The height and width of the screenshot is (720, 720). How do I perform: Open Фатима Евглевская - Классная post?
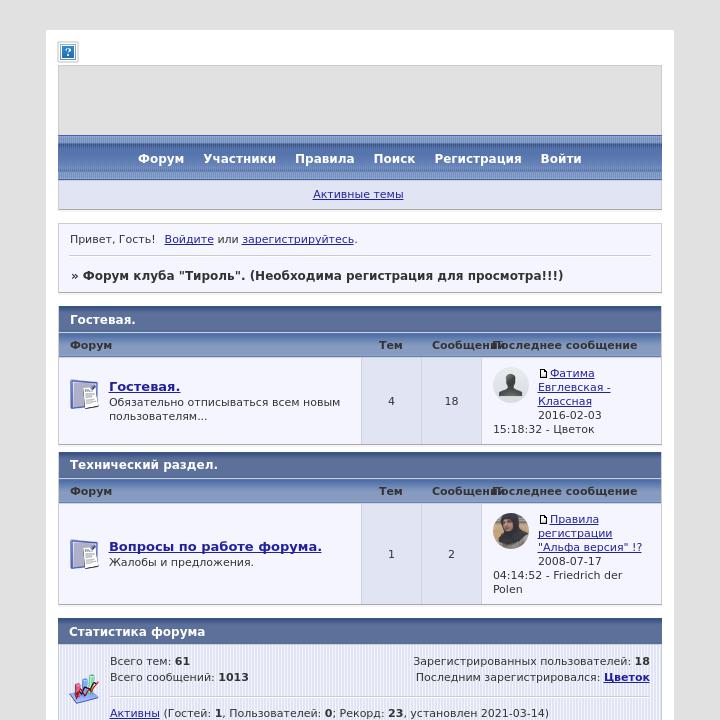(x=574, y=387)
